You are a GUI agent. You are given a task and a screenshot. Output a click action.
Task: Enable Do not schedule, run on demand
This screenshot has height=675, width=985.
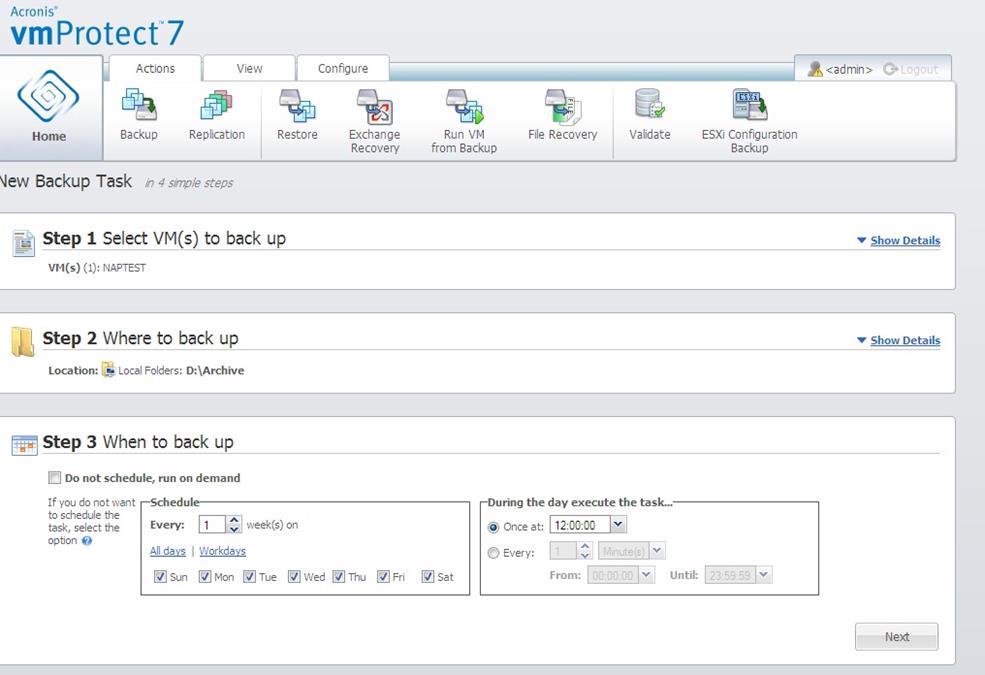55,478
